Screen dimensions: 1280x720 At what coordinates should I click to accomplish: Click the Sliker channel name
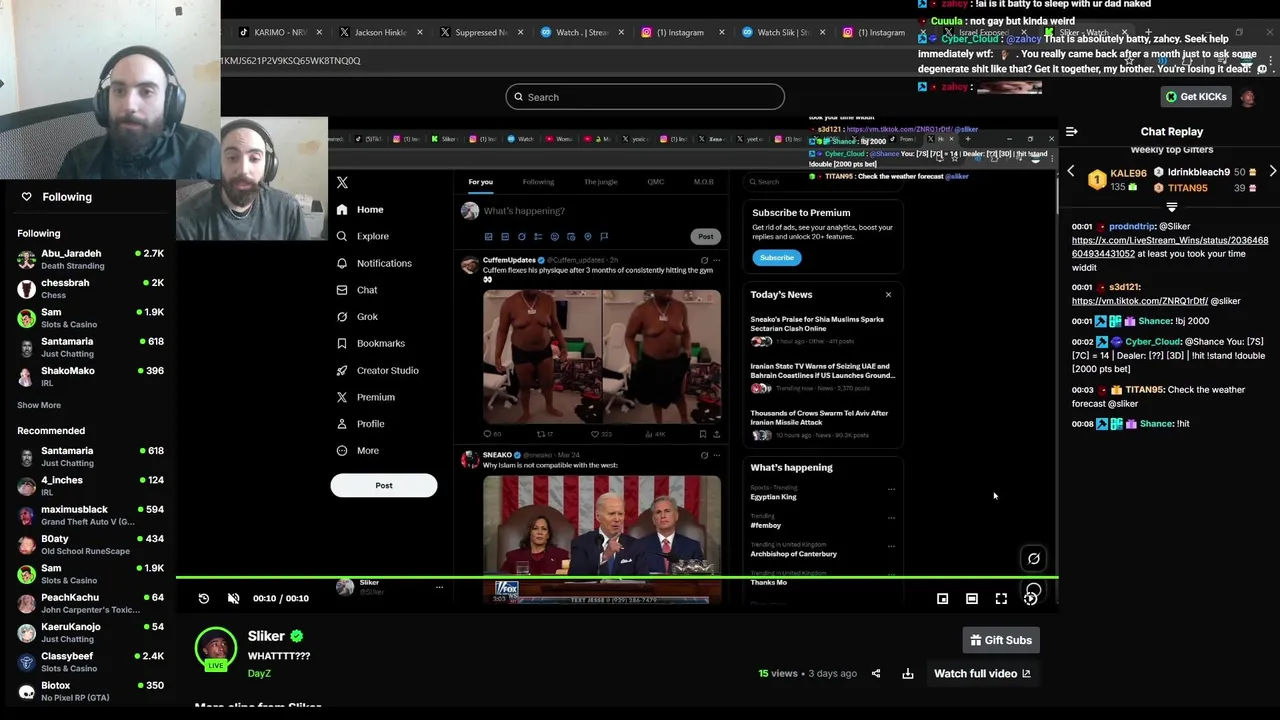coord(266,636)
